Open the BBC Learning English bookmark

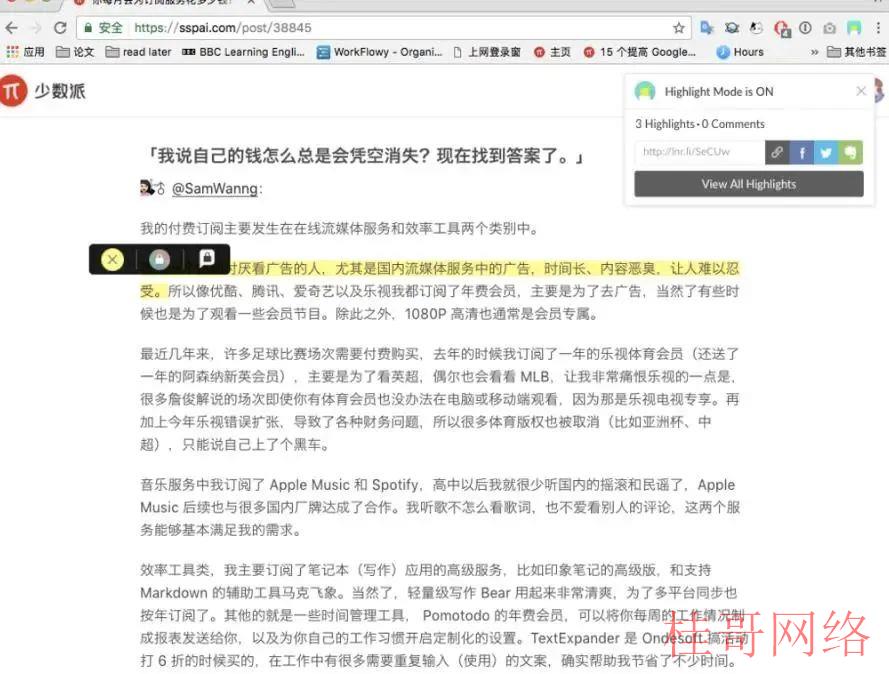click(x=243, y=52)
